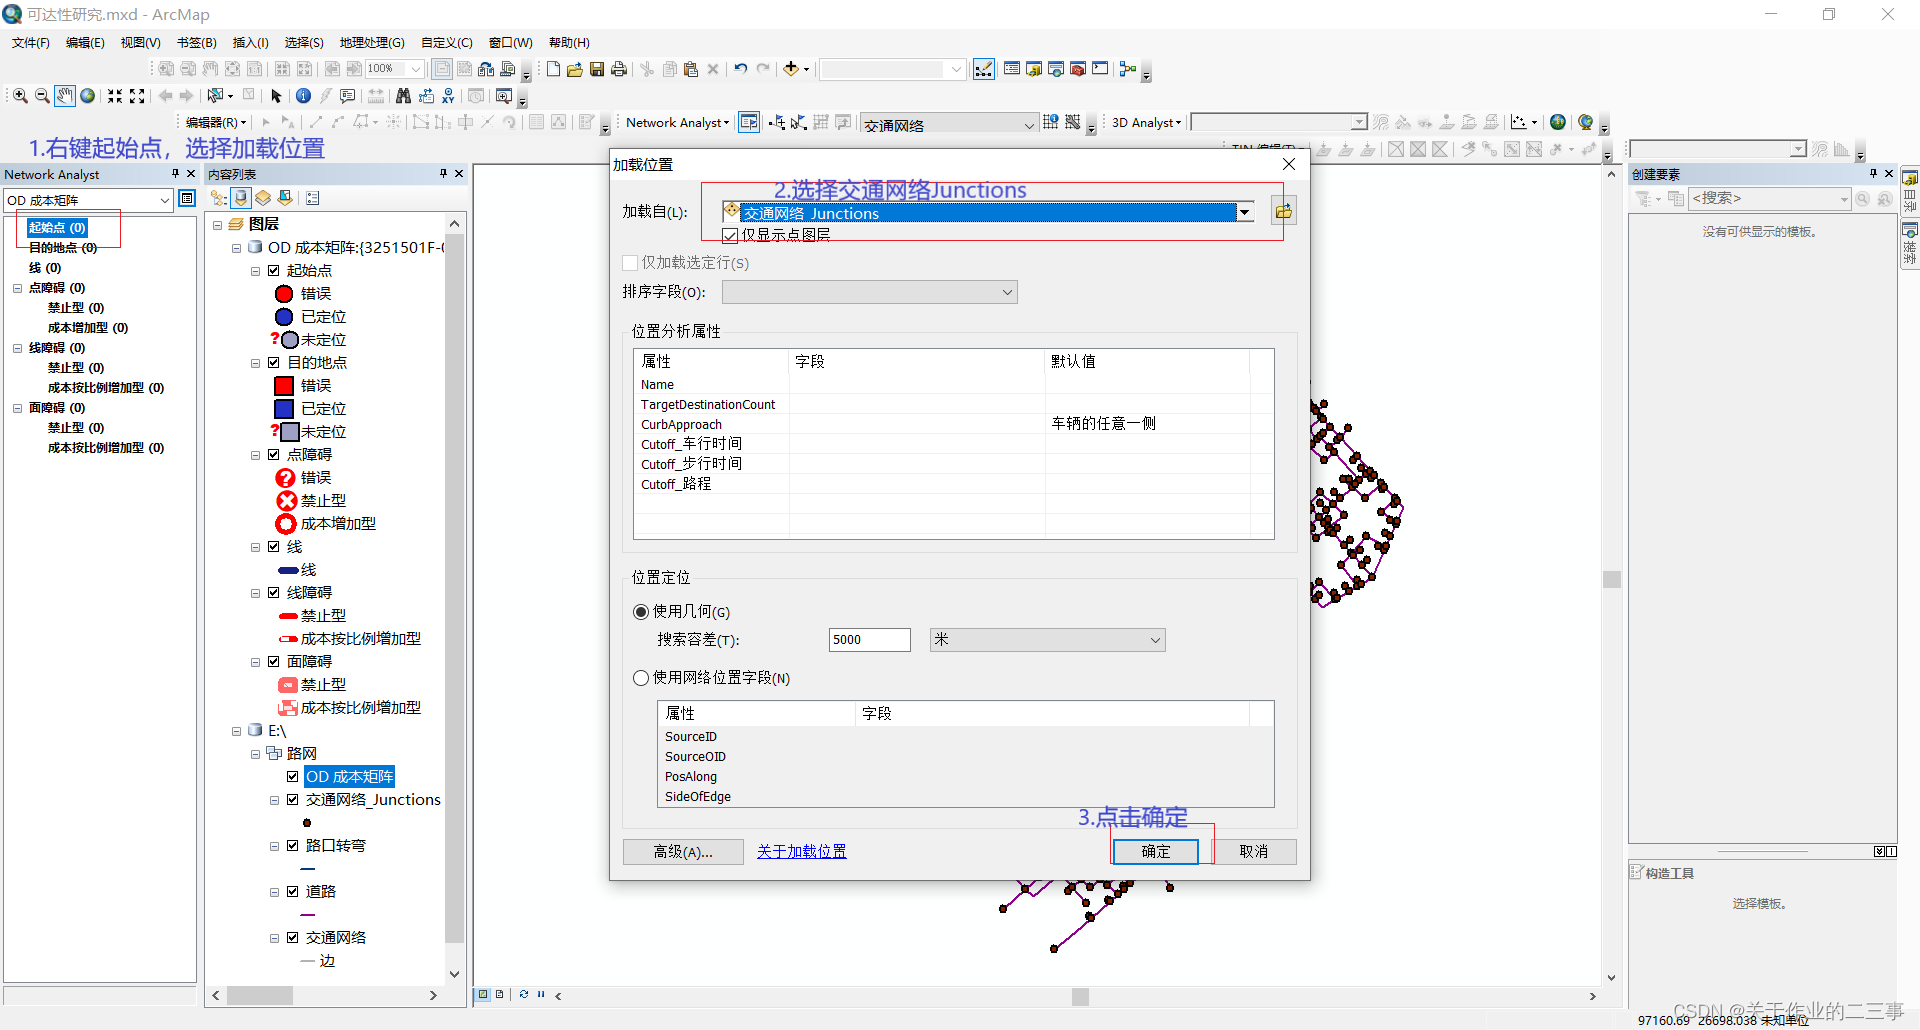Open an existing map document
1920x1030 pixels.
point(575,69)
